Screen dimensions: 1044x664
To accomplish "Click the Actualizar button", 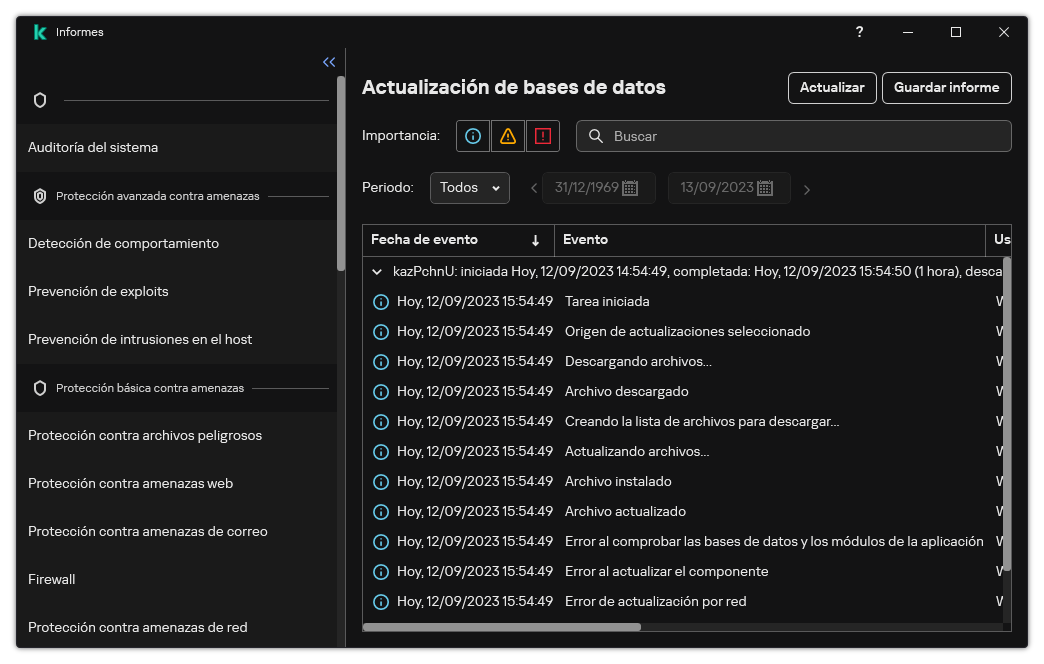I will [832, 88].
